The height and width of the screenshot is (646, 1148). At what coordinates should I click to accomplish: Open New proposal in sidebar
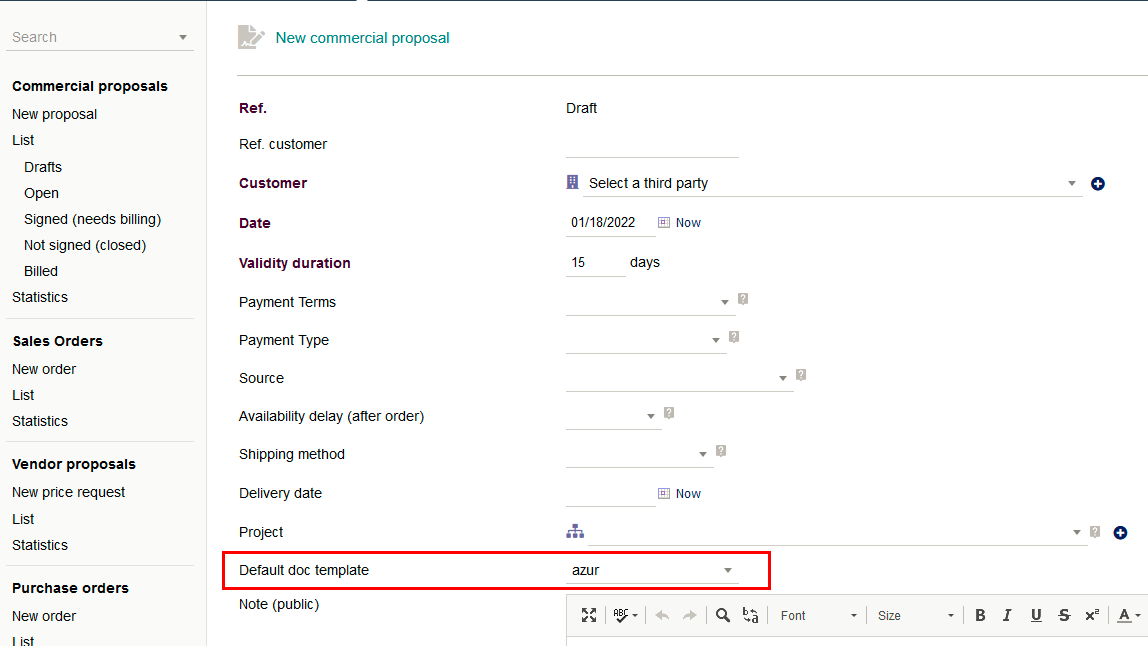point(54,114)
